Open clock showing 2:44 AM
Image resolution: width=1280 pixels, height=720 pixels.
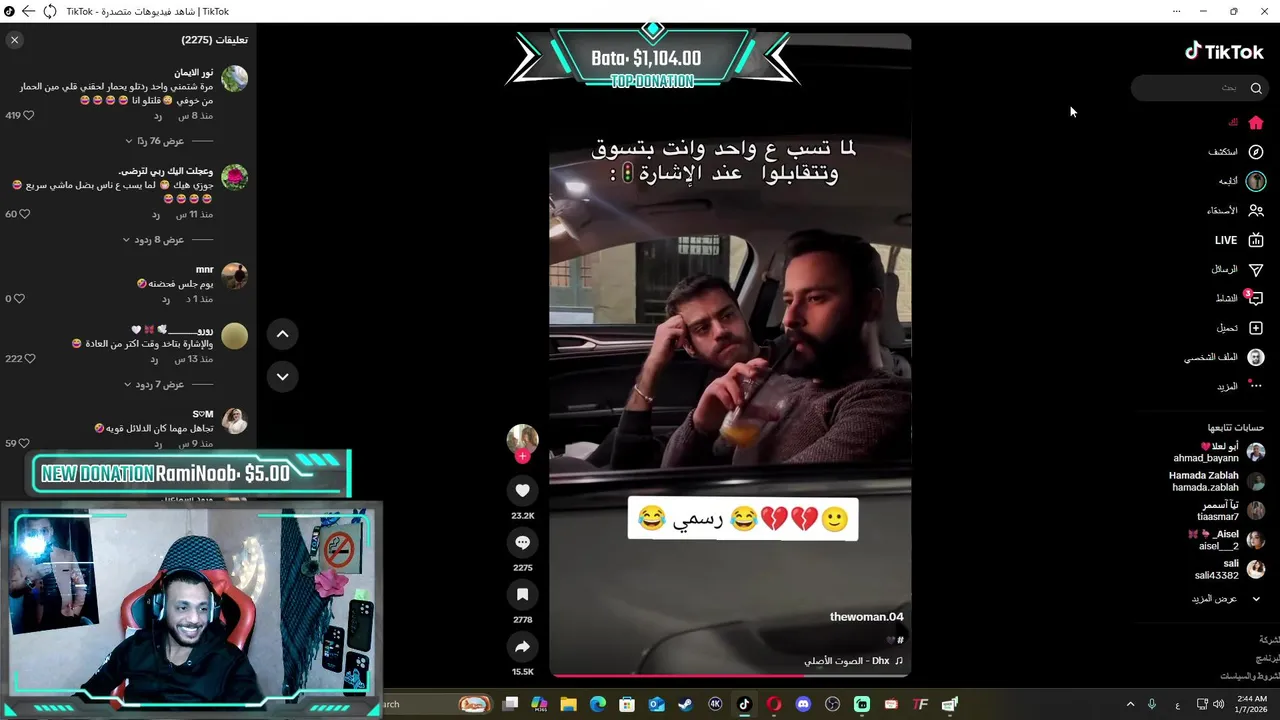[1251, 704]
